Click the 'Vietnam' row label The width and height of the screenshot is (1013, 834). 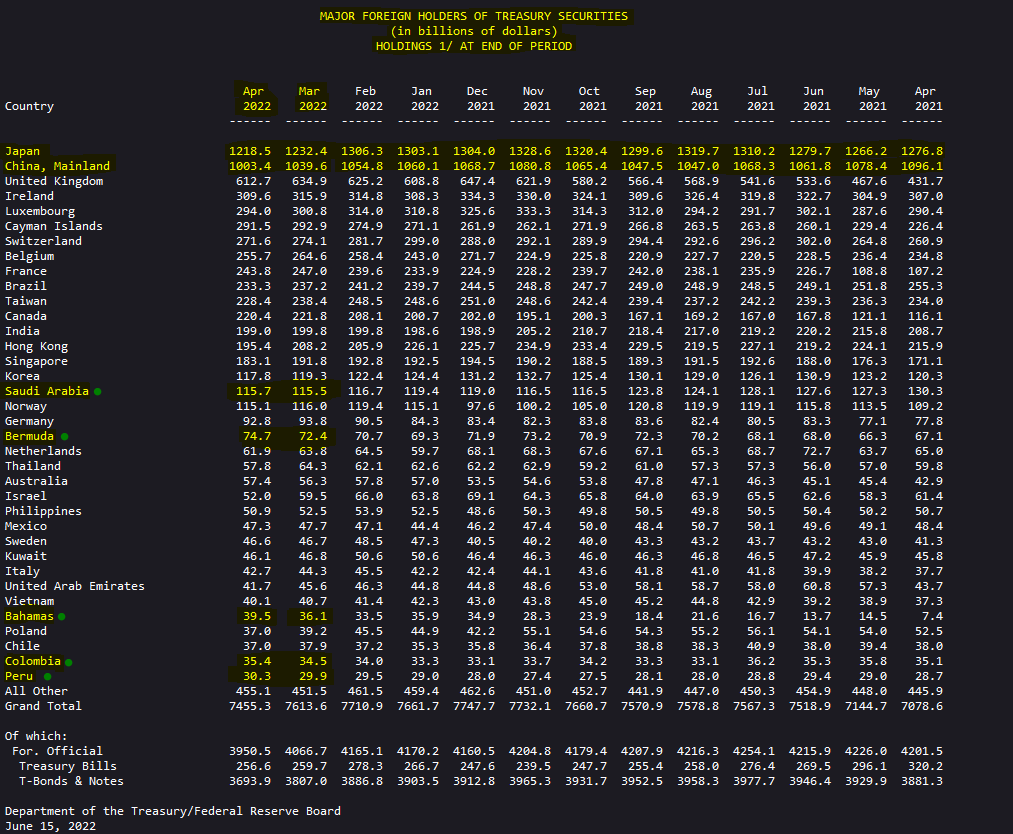point(29,601)
